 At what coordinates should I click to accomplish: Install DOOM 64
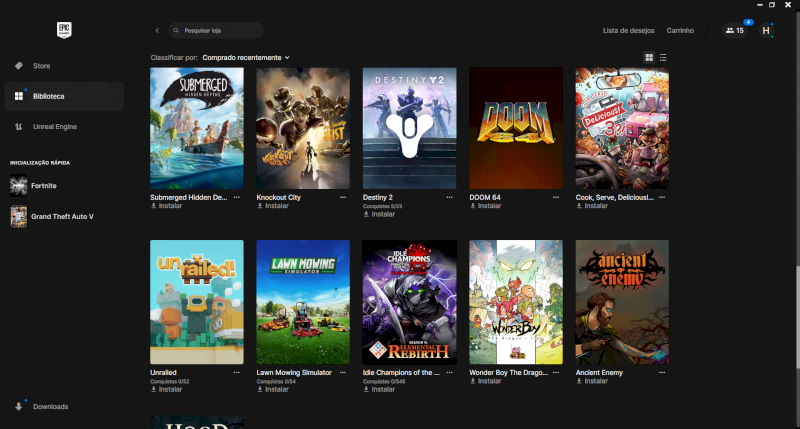[486, 206]
